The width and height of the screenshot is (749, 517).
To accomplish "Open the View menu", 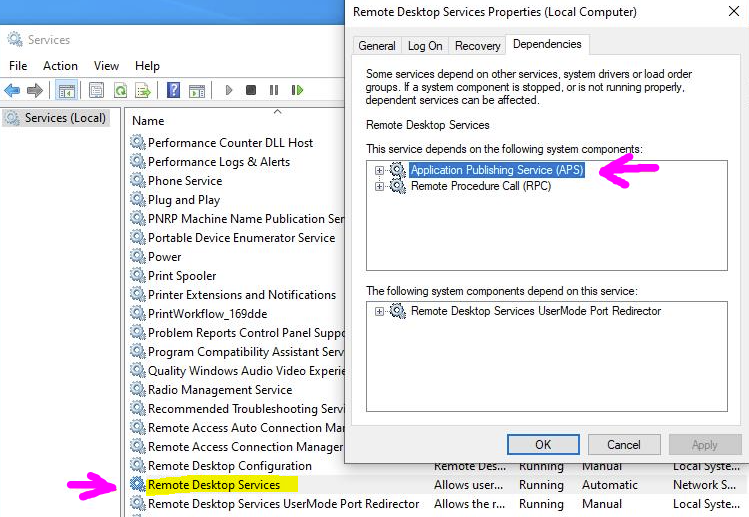I will click(106, 66).
